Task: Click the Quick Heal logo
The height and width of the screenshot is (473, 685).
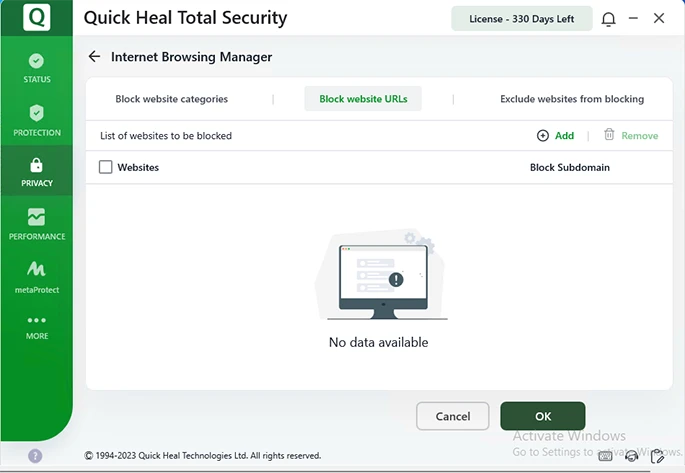Action: point(37,18)
